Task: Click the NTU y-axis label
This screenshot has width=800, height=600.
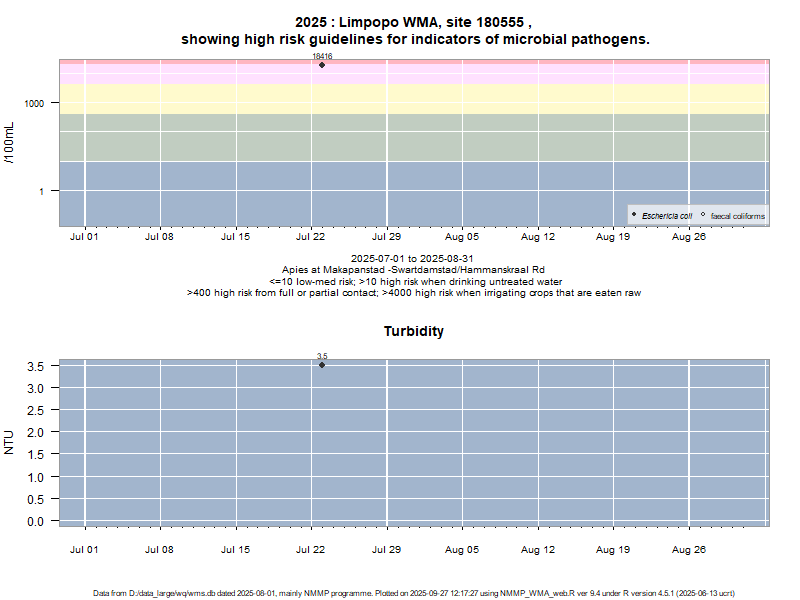Action: [10, 442]
